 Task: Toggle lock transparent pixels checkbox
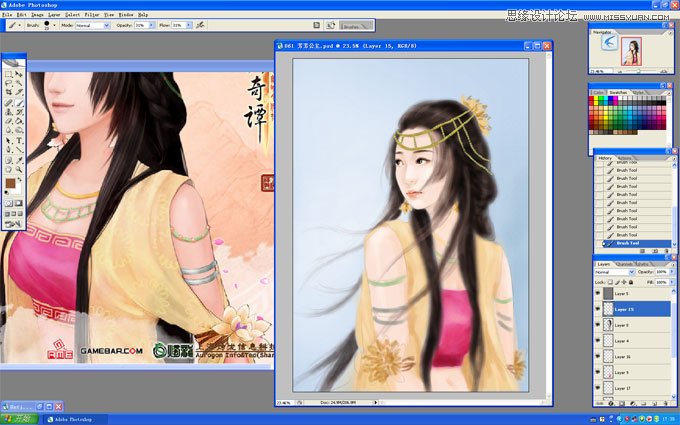click(x=610, y=282)
